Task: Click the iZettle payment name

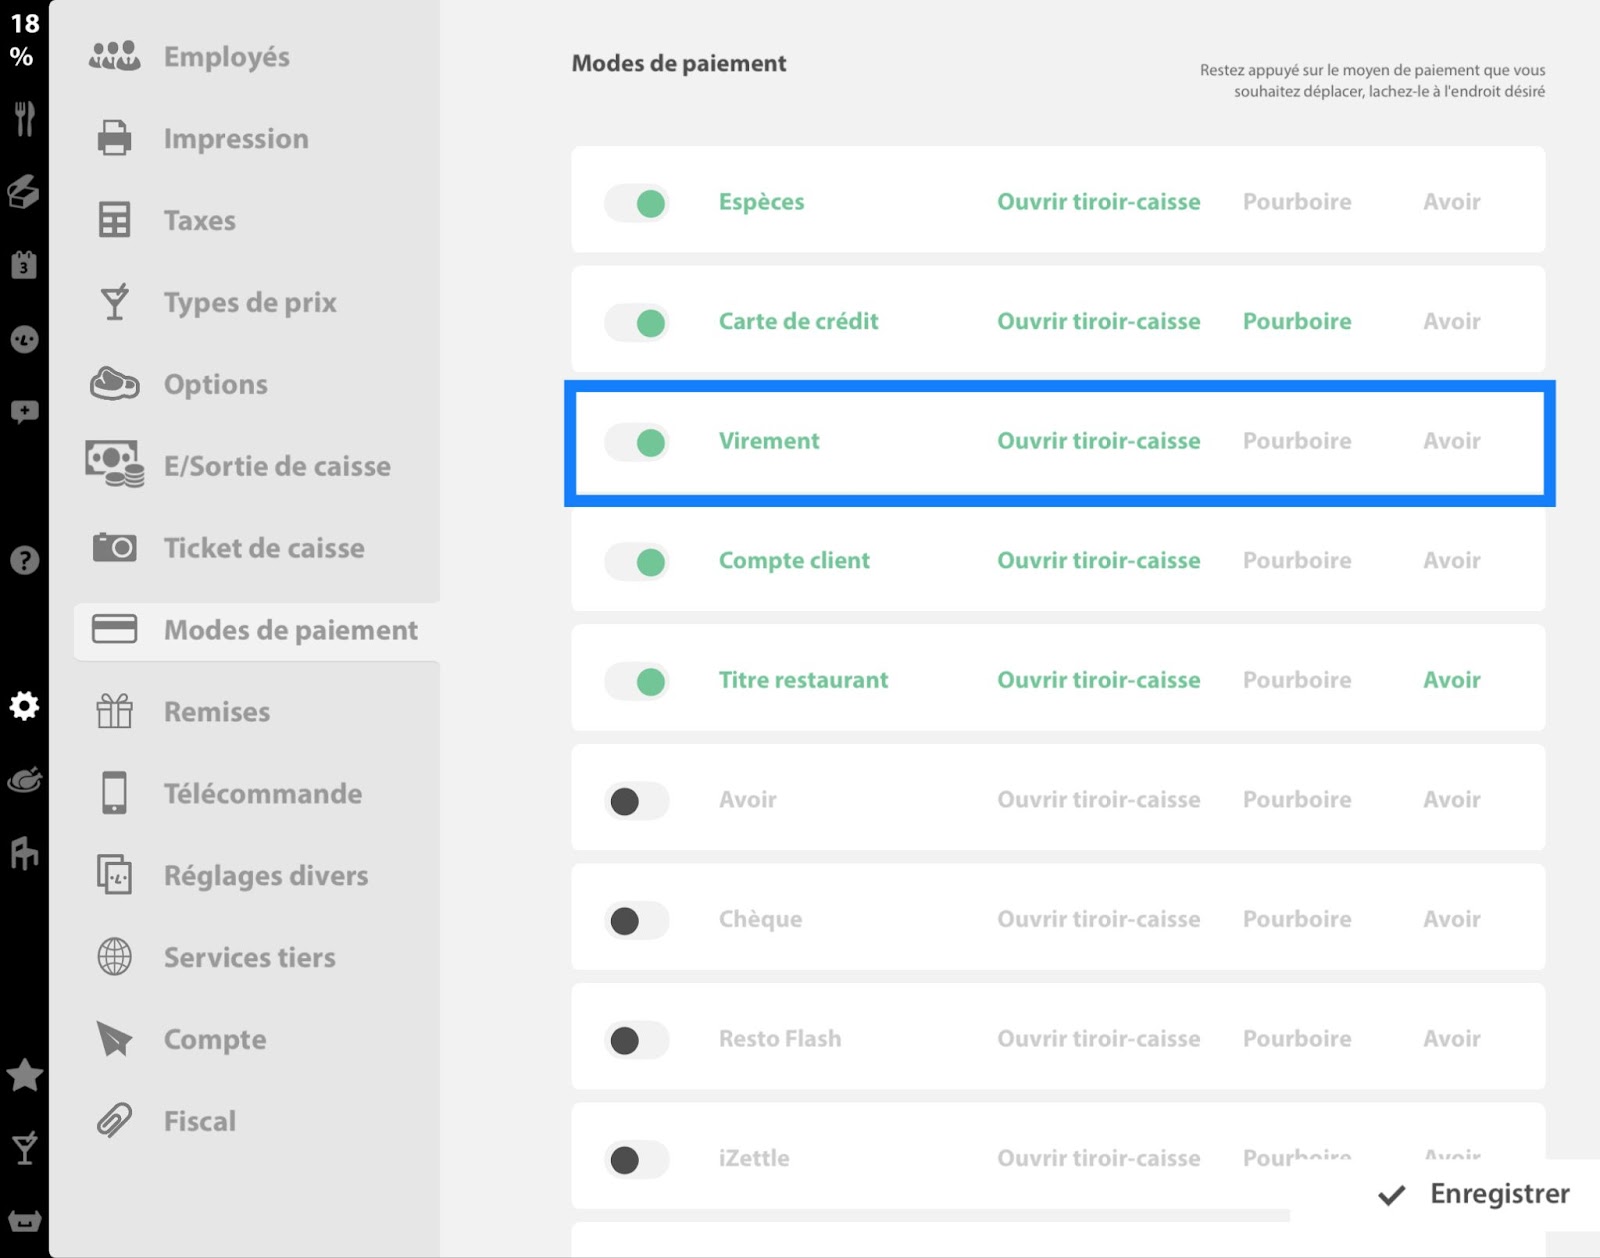Action: click(x=754, y=1158)
